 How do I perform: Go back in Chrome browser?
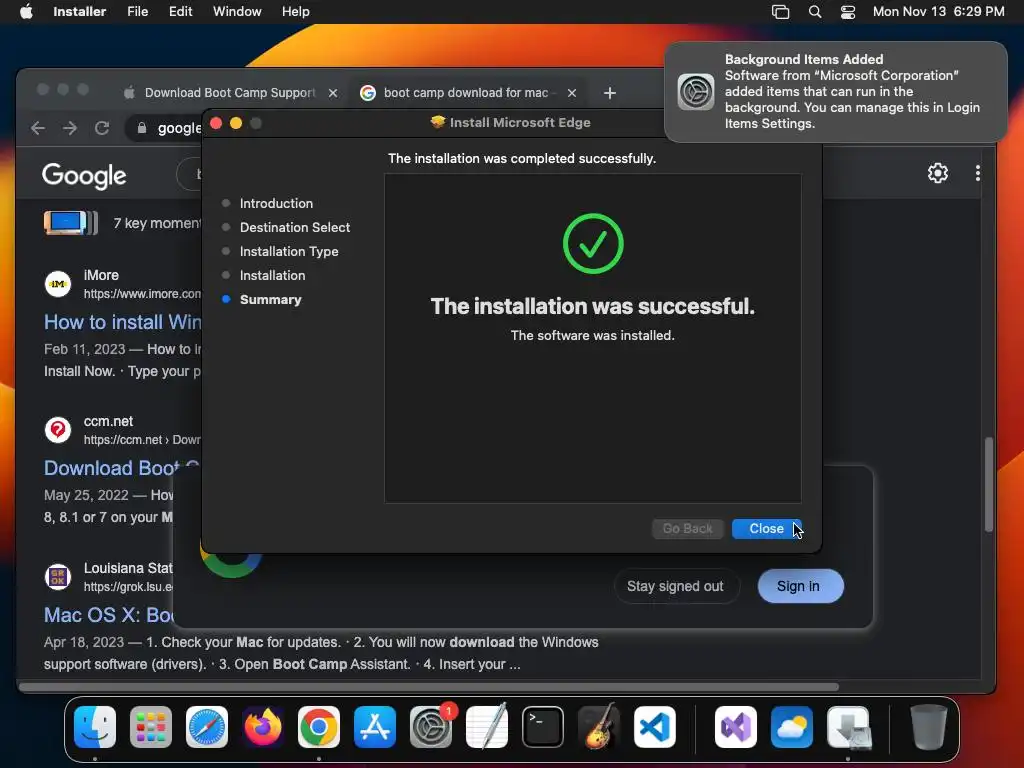click(38, 128)
